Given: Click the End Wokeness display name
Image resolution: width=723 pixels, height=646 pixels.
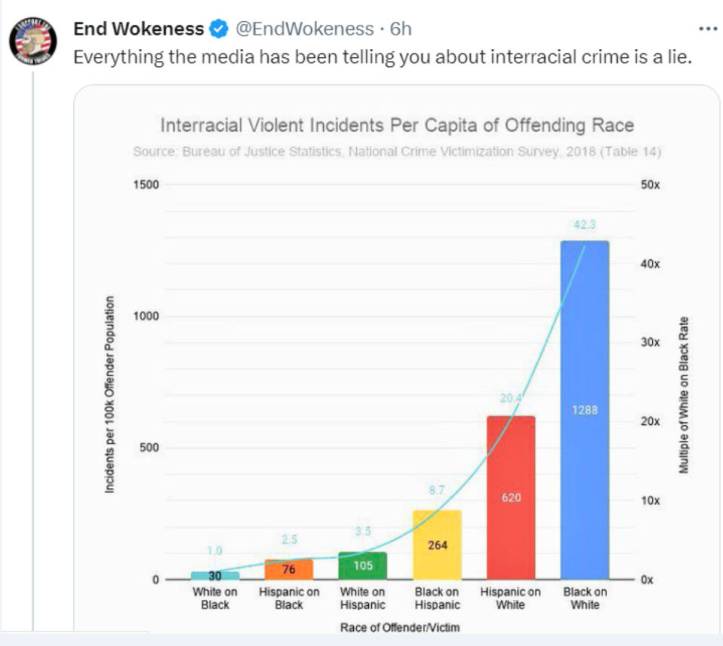Looking at the screenshot, I should pos(138,29).
